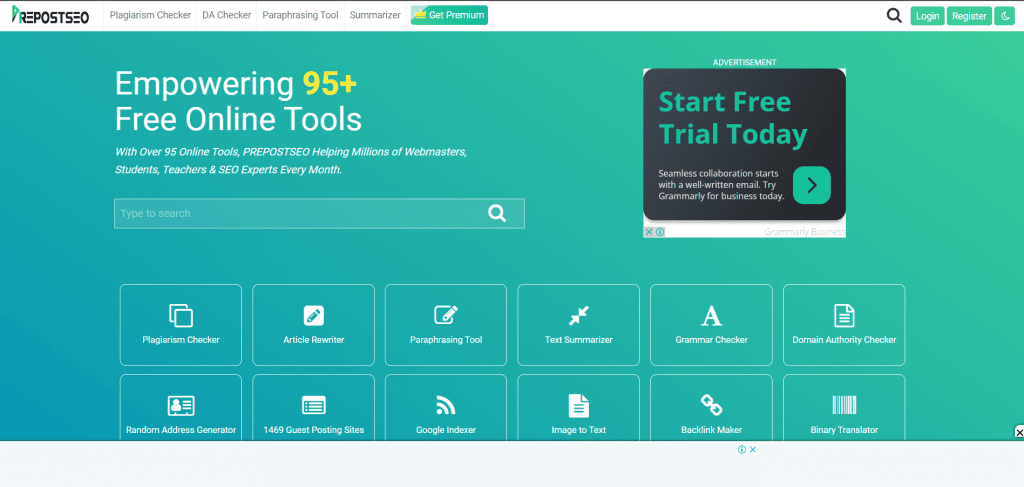Open the Plagiarism Checker tool card icon
Image resolution: width=1024 pixels, height=487 pixels.
pos(181,316)
